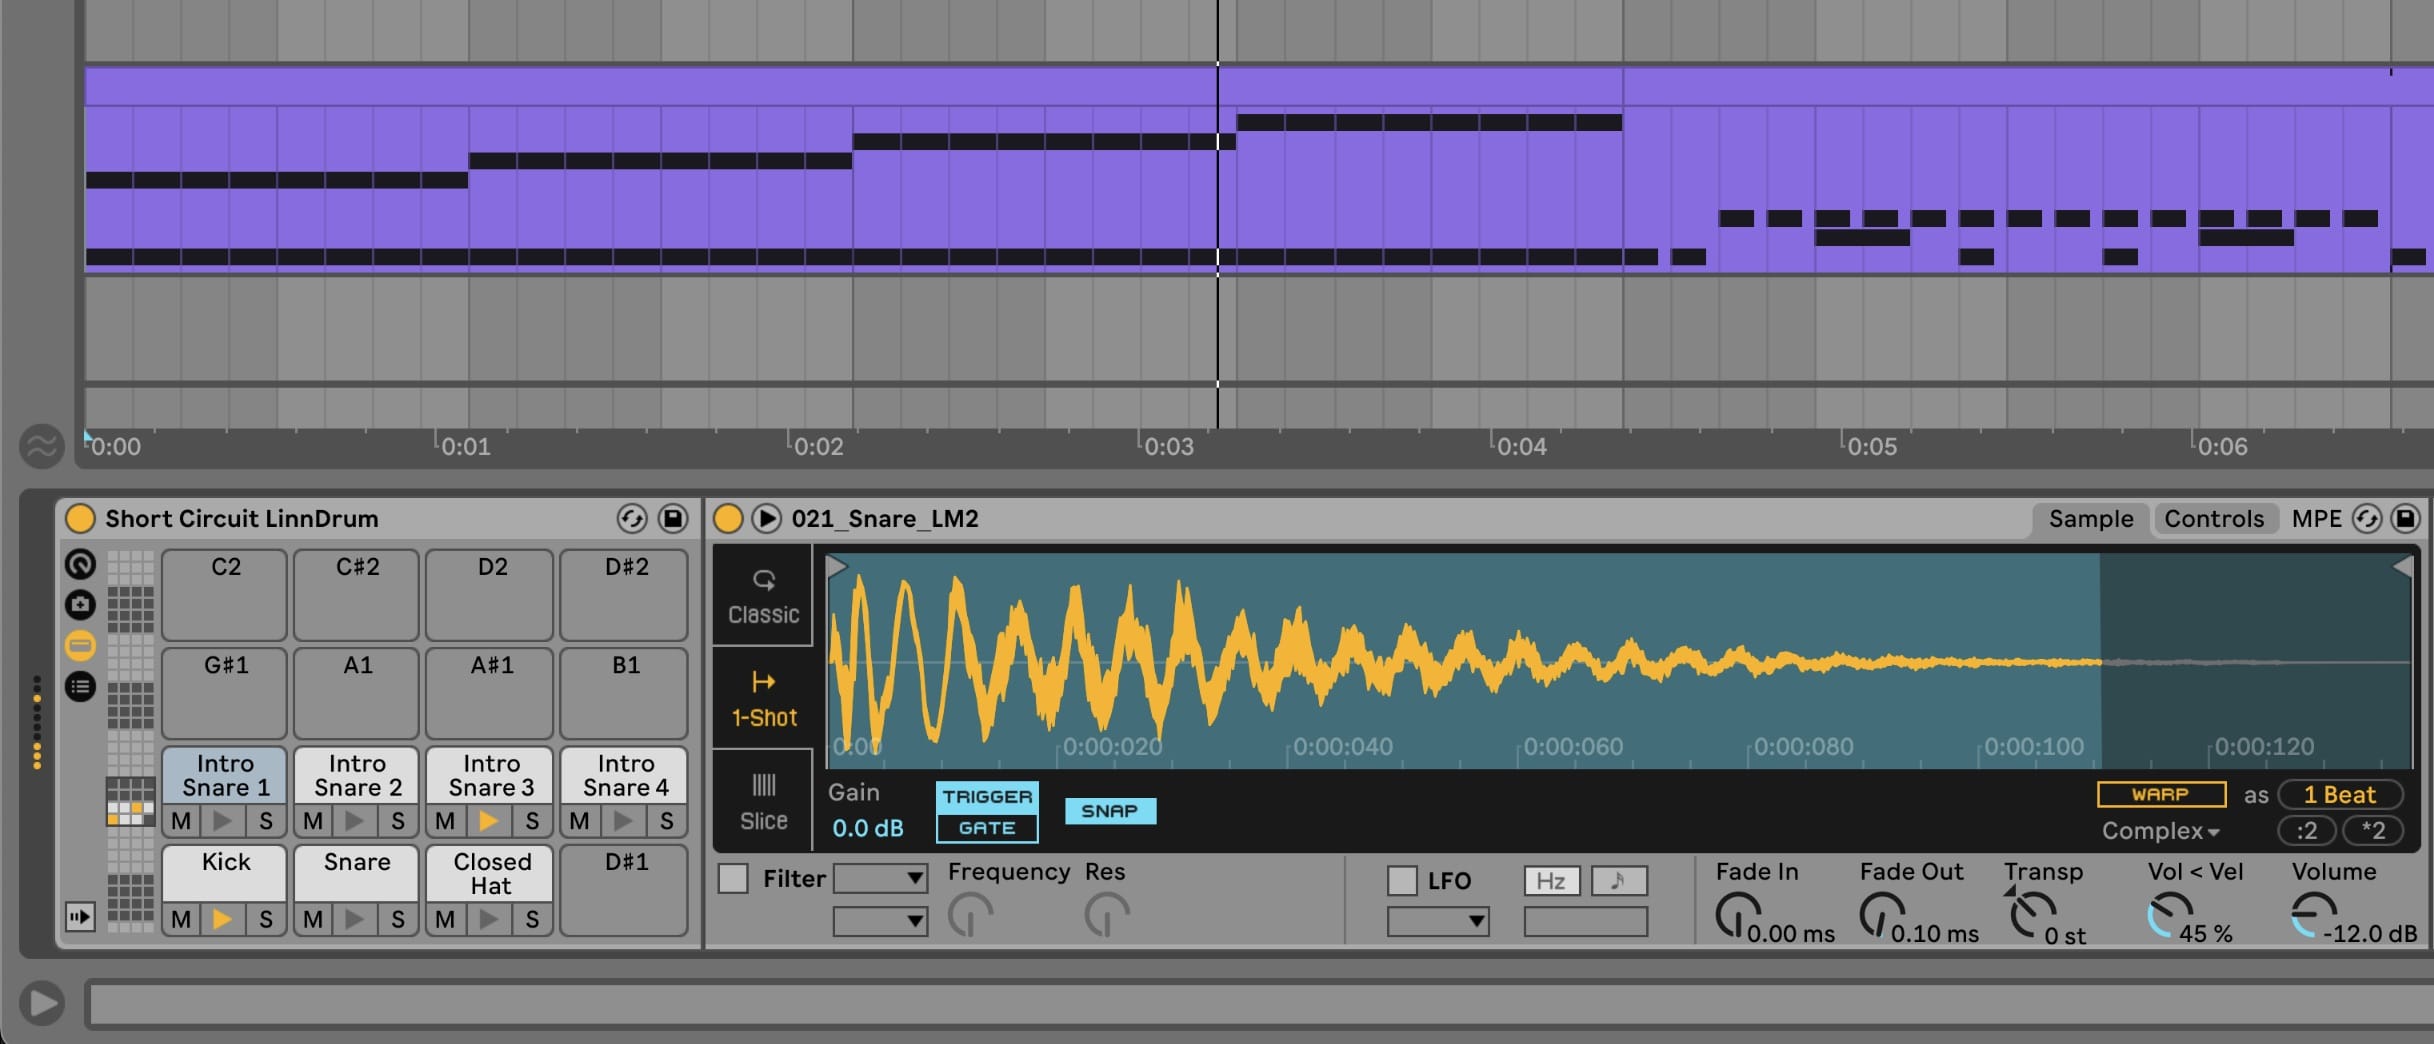Click the Simpler hot-swap icon next to MPE

[x=2365, y=518]
